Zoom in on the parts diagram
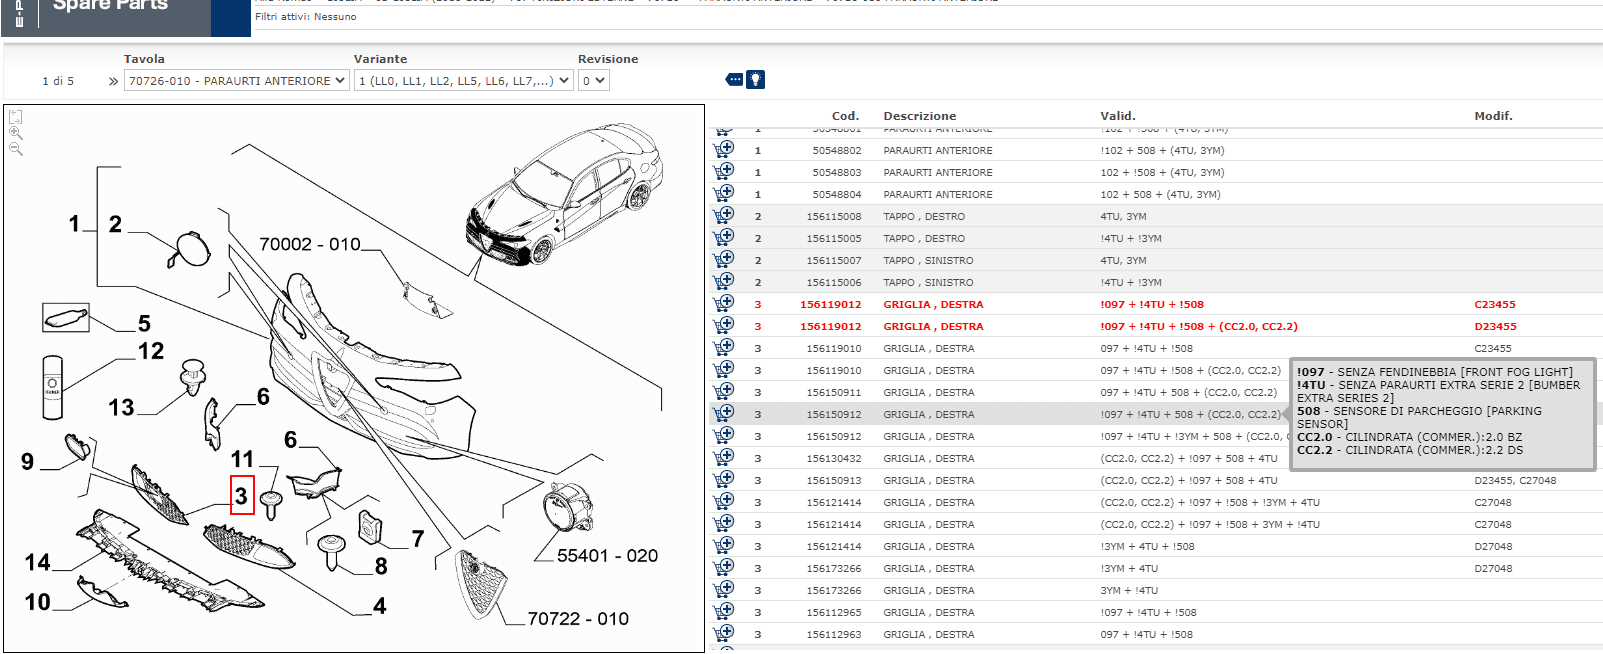 pyautogui.click(x=16, y=133)
